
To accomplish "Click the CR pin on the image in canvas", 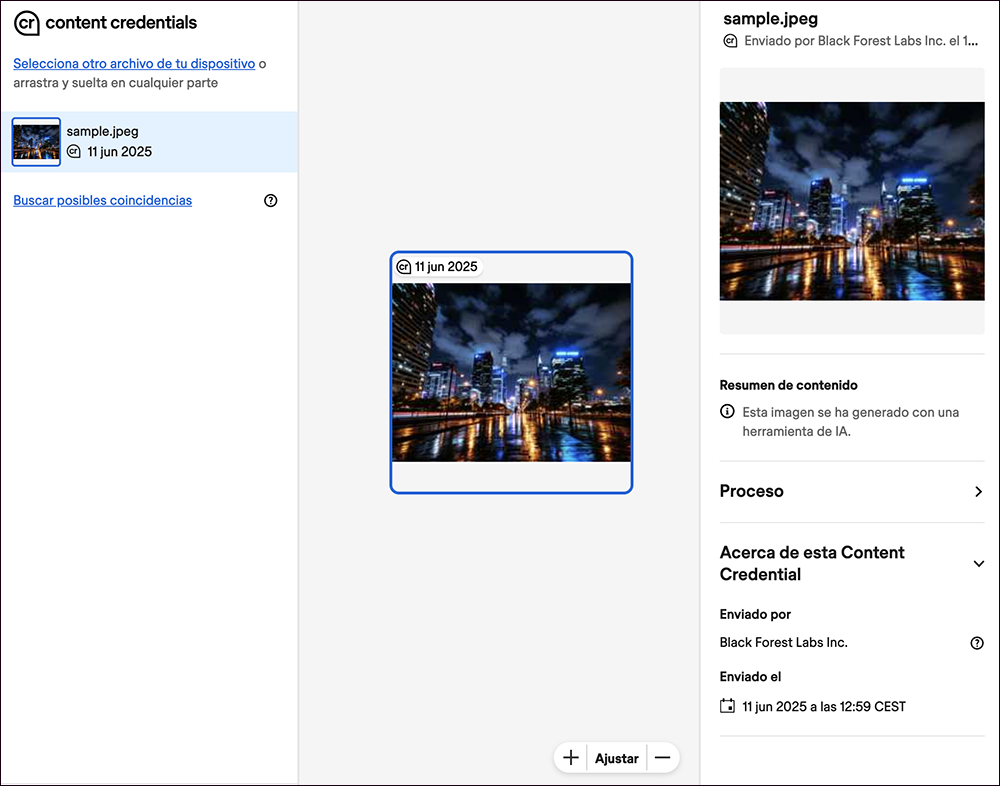I will point(404,266).
